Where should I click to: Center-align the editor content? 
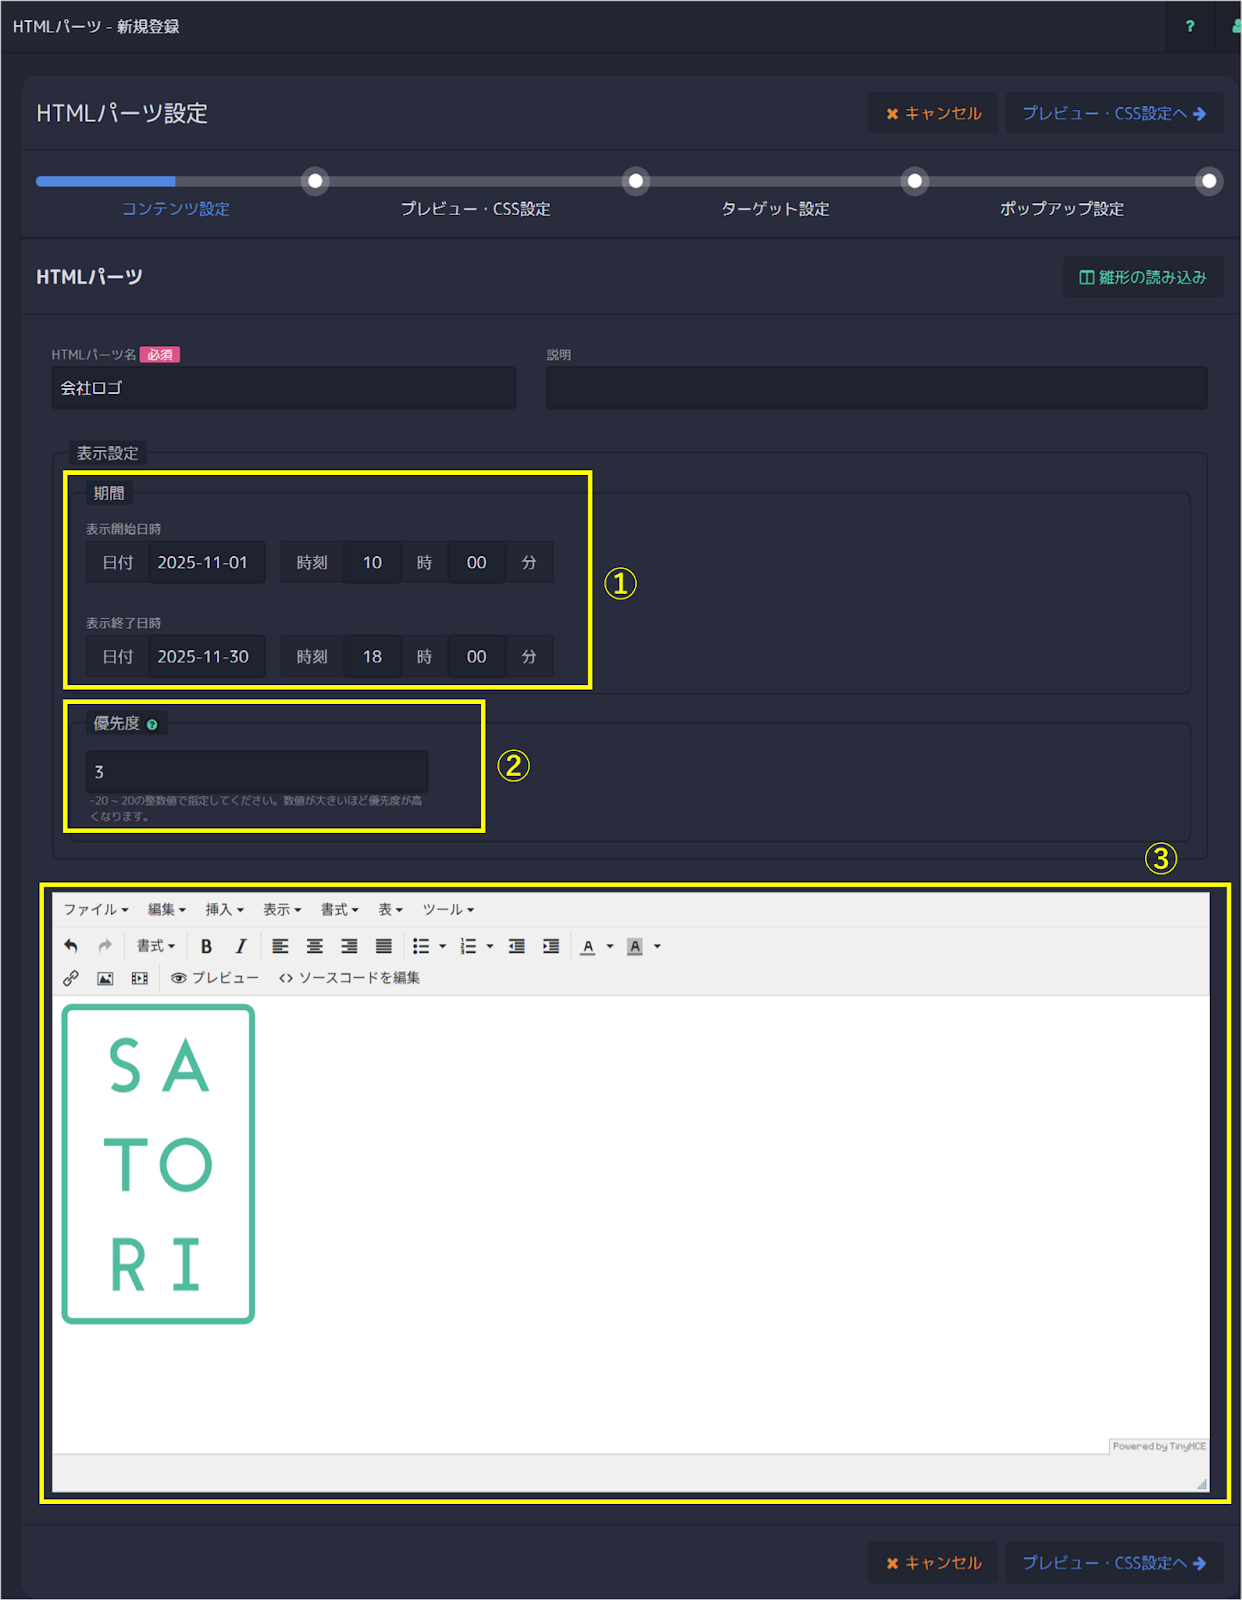point(314,946)
